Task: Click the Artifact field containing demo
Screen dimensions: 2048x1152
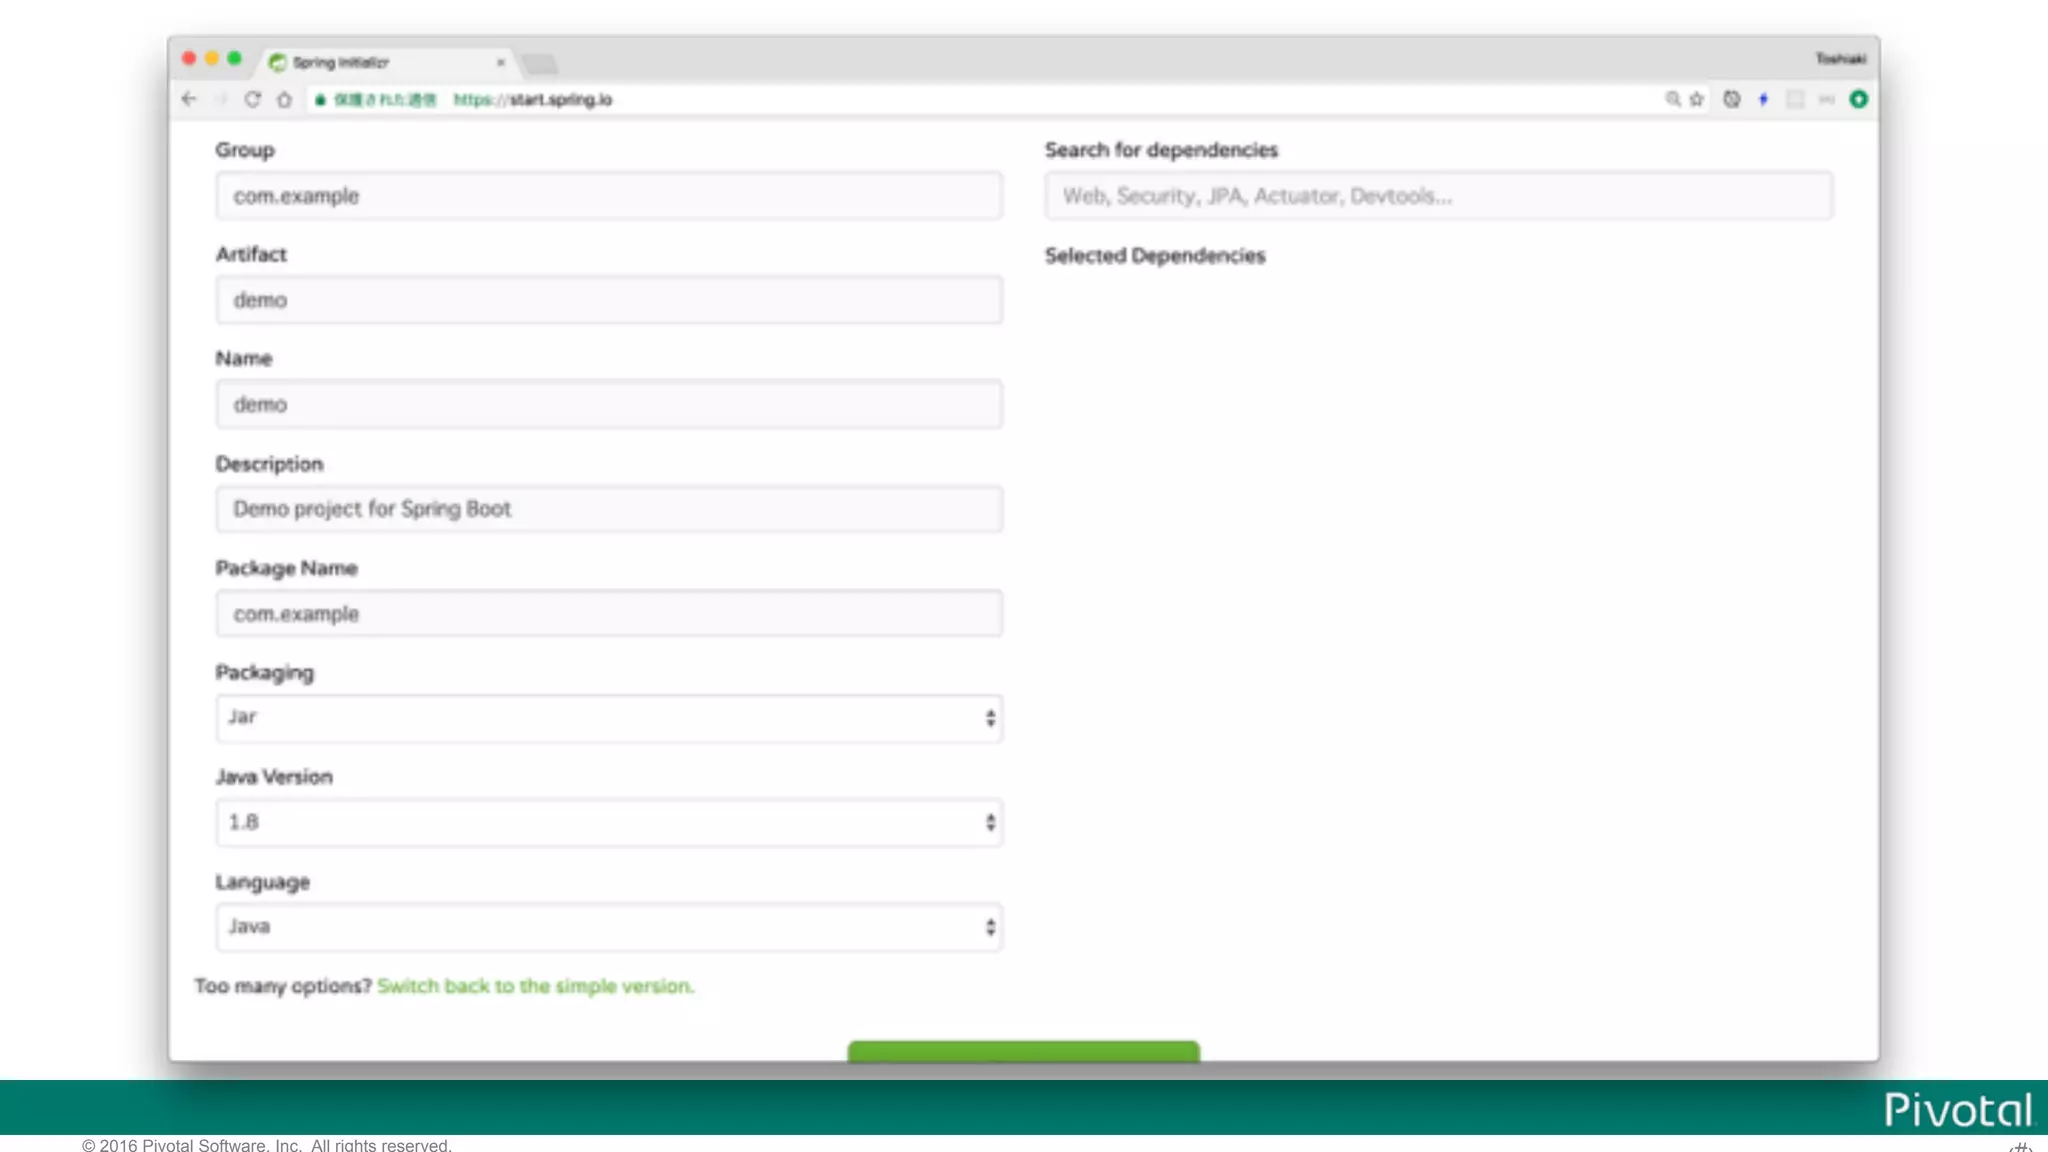Action: point(608,300)
